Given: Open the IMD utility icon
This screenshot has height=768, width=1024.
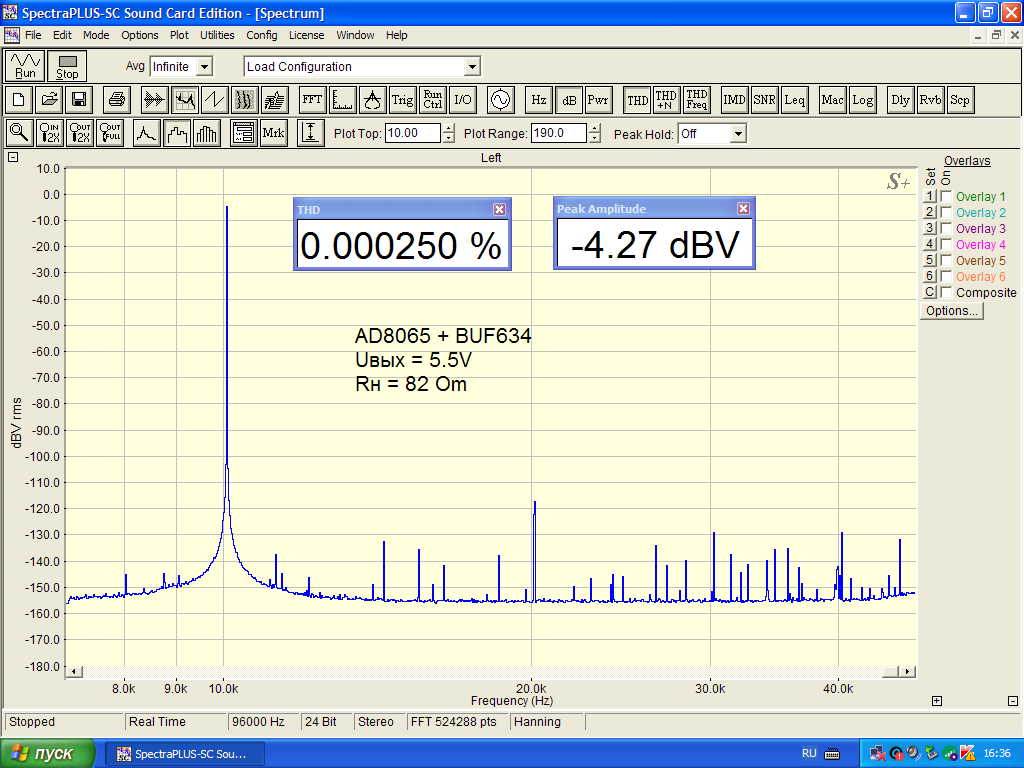Looking at the screenshot, I should pos(735,100).
